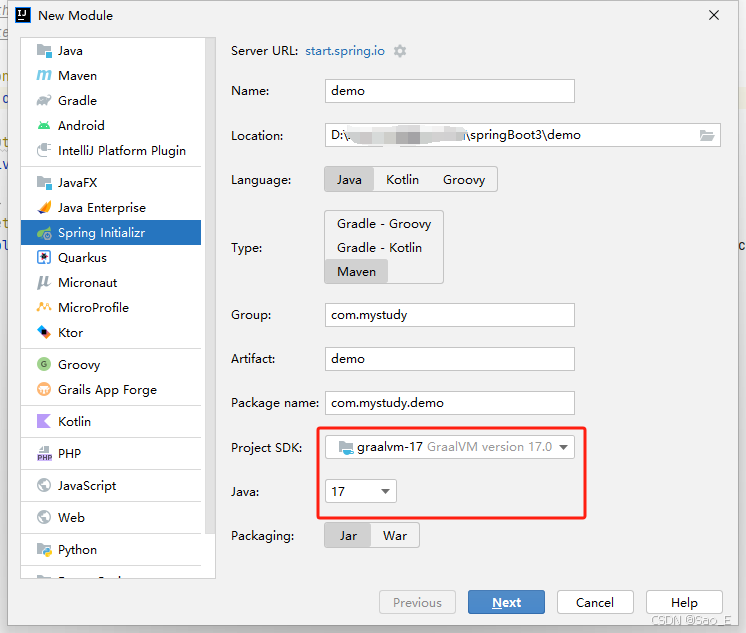The height and width of the screenshot is (633, 746).
Task: Set packaging to War
Action: (395, 535)
